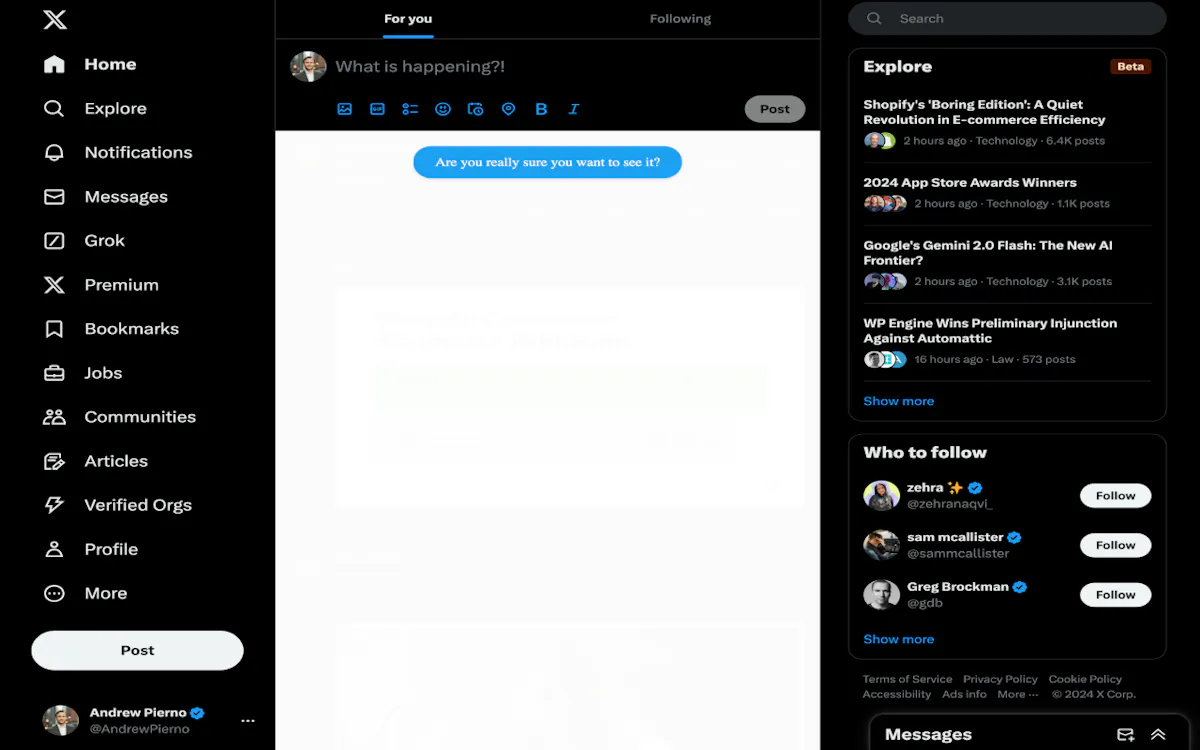Click the large Post button in the sidebar
This screenshot has height=750, width=1200.
(x=137, y=650)
